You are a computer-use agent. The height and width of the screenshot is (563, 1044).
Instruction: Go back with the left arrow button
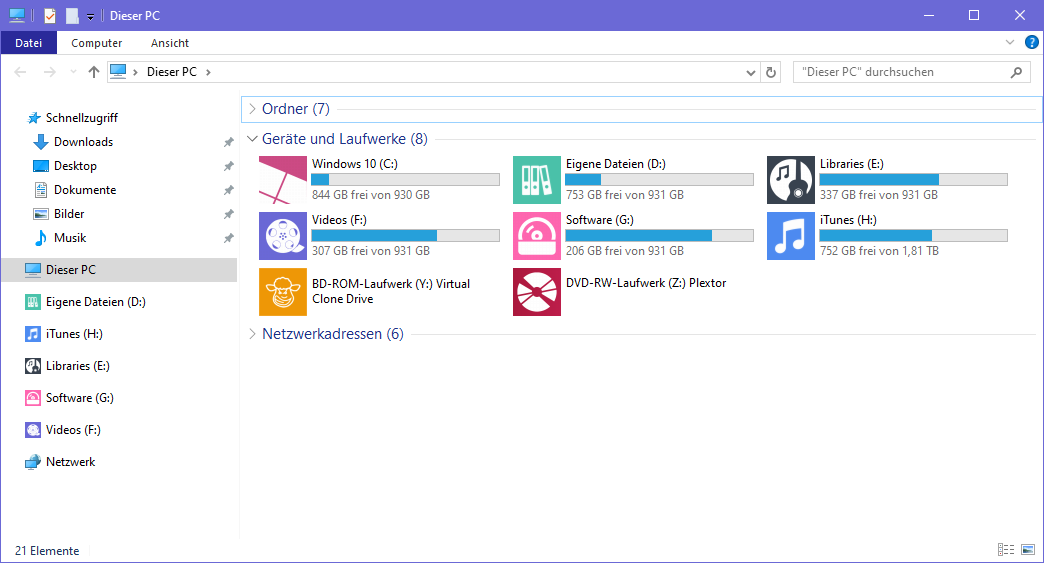pos(21,72)
